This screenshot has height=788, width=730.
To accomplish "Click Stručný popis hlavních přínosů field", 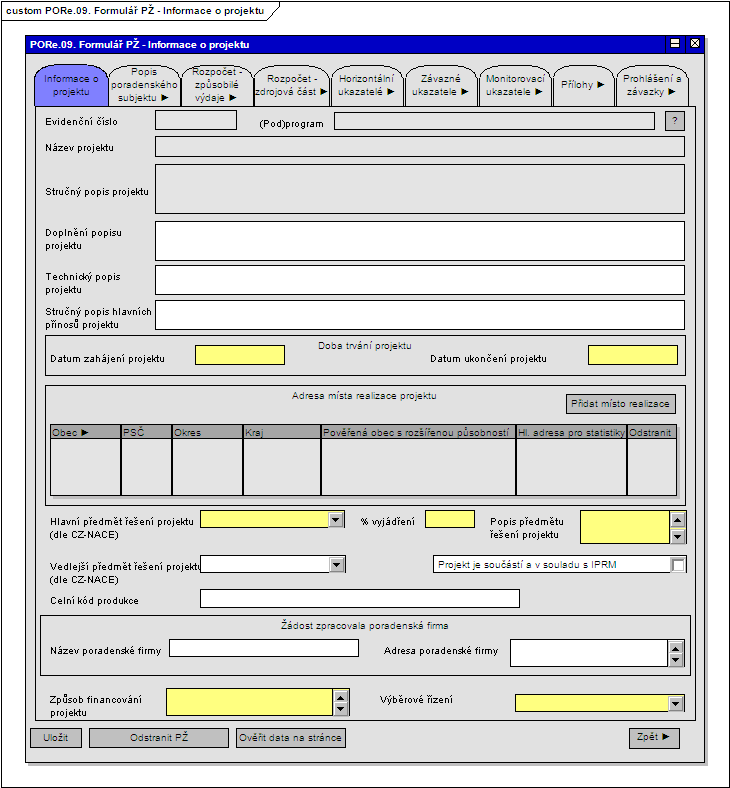I will pos(420,315).
